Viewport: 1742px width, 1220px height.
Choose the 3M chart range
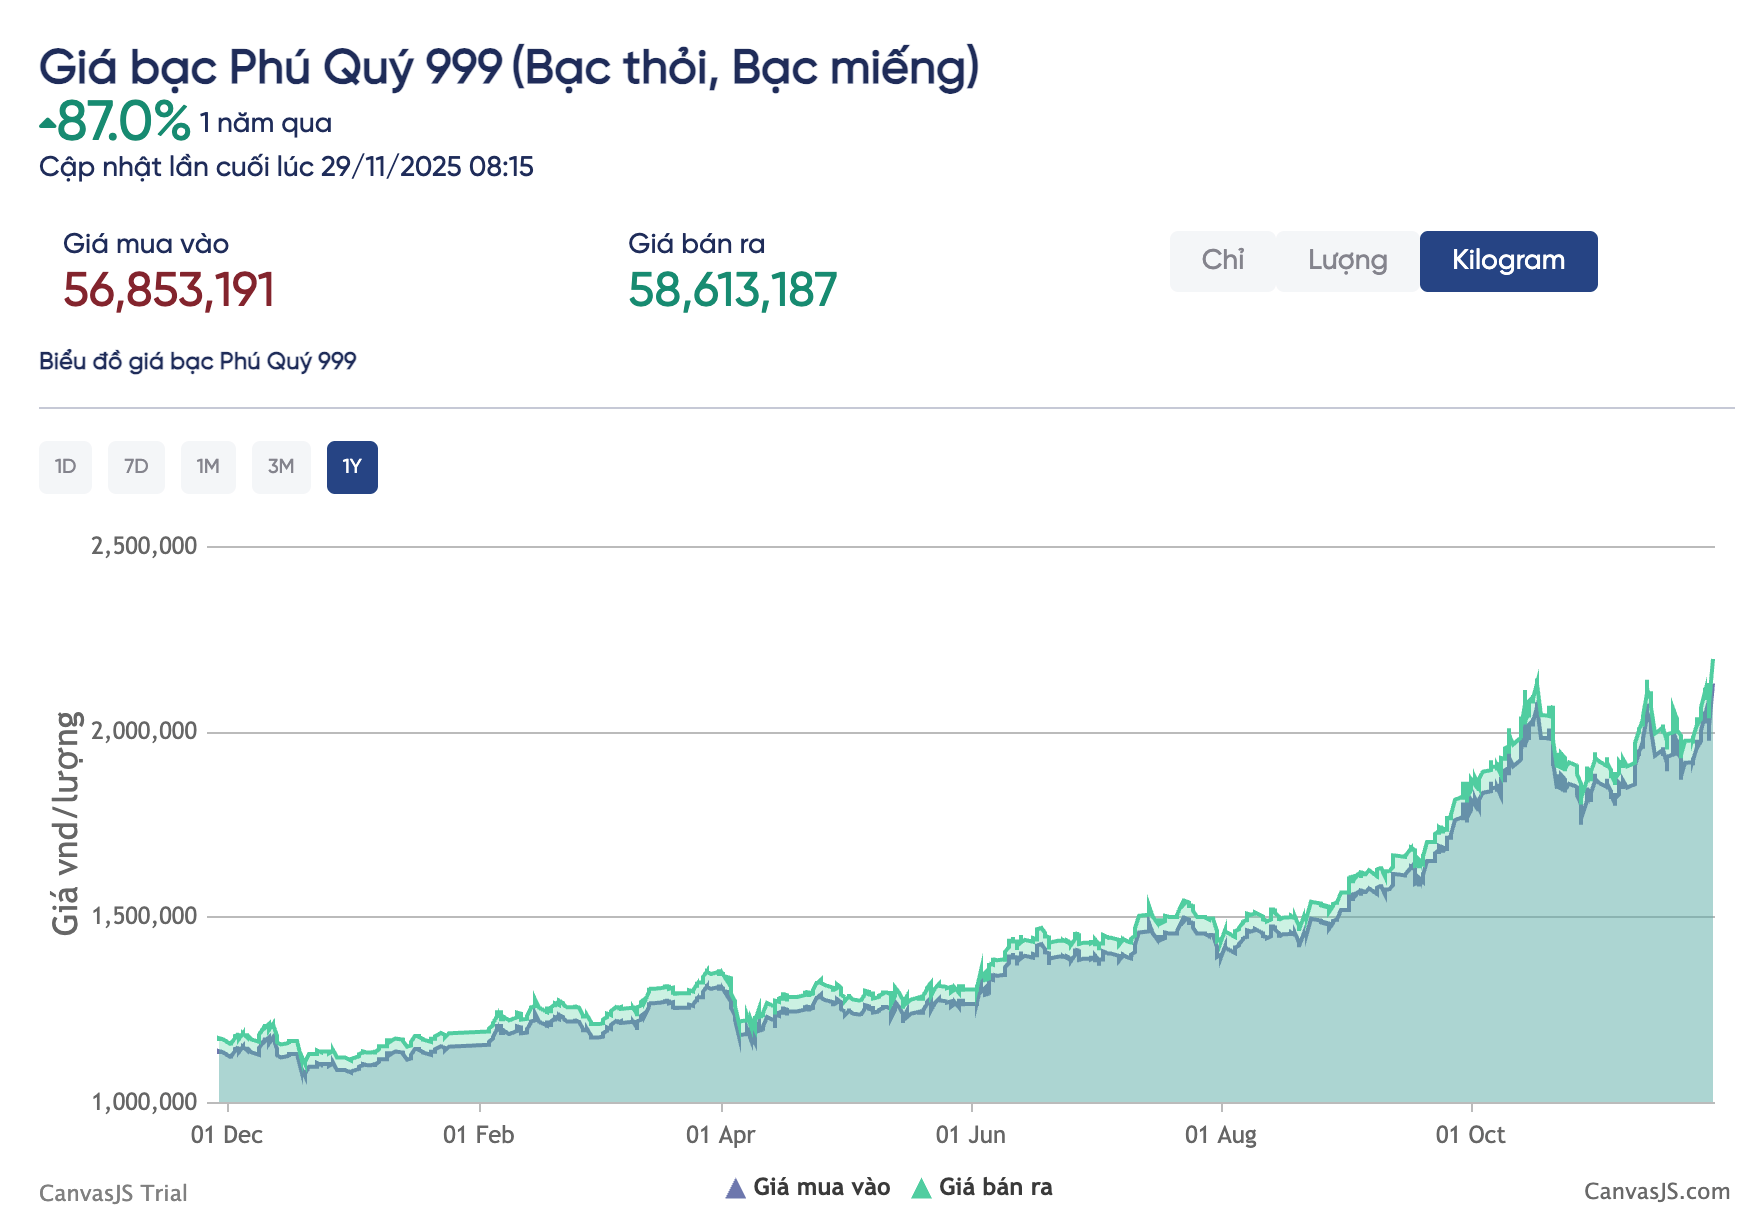pos(281,467)
